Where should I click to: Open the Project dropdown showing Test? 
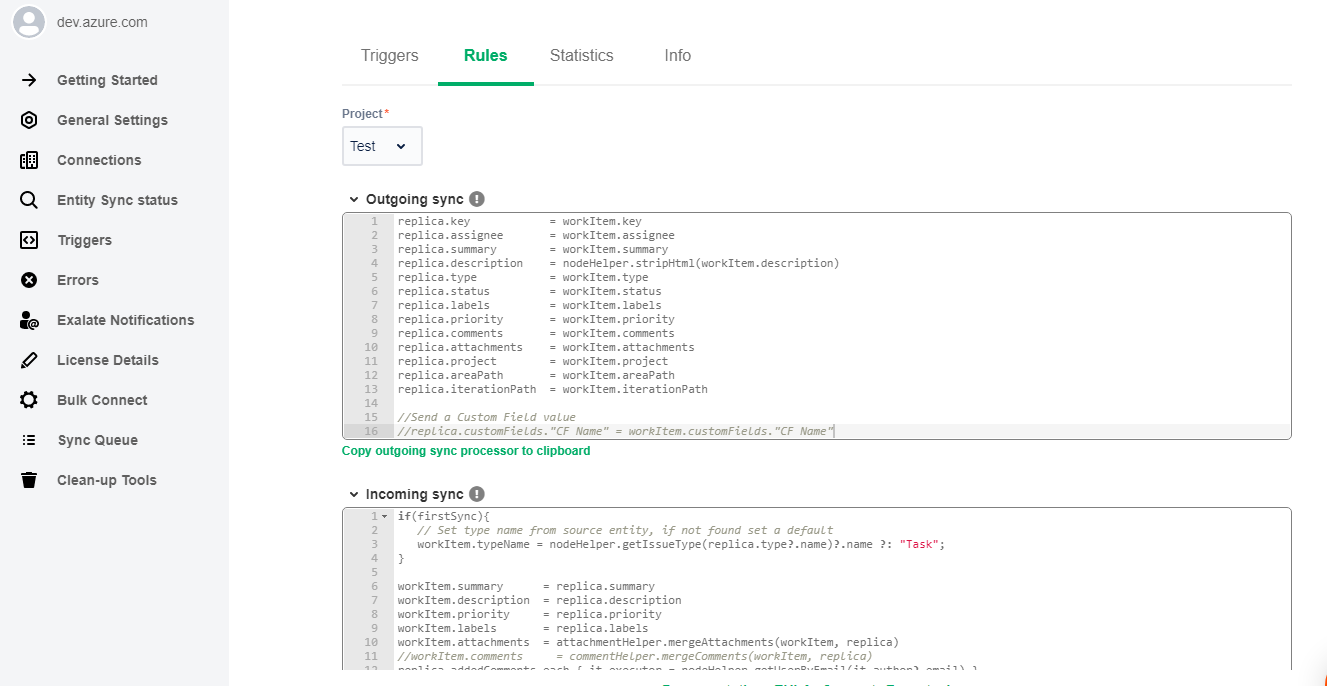click(382, 146)
